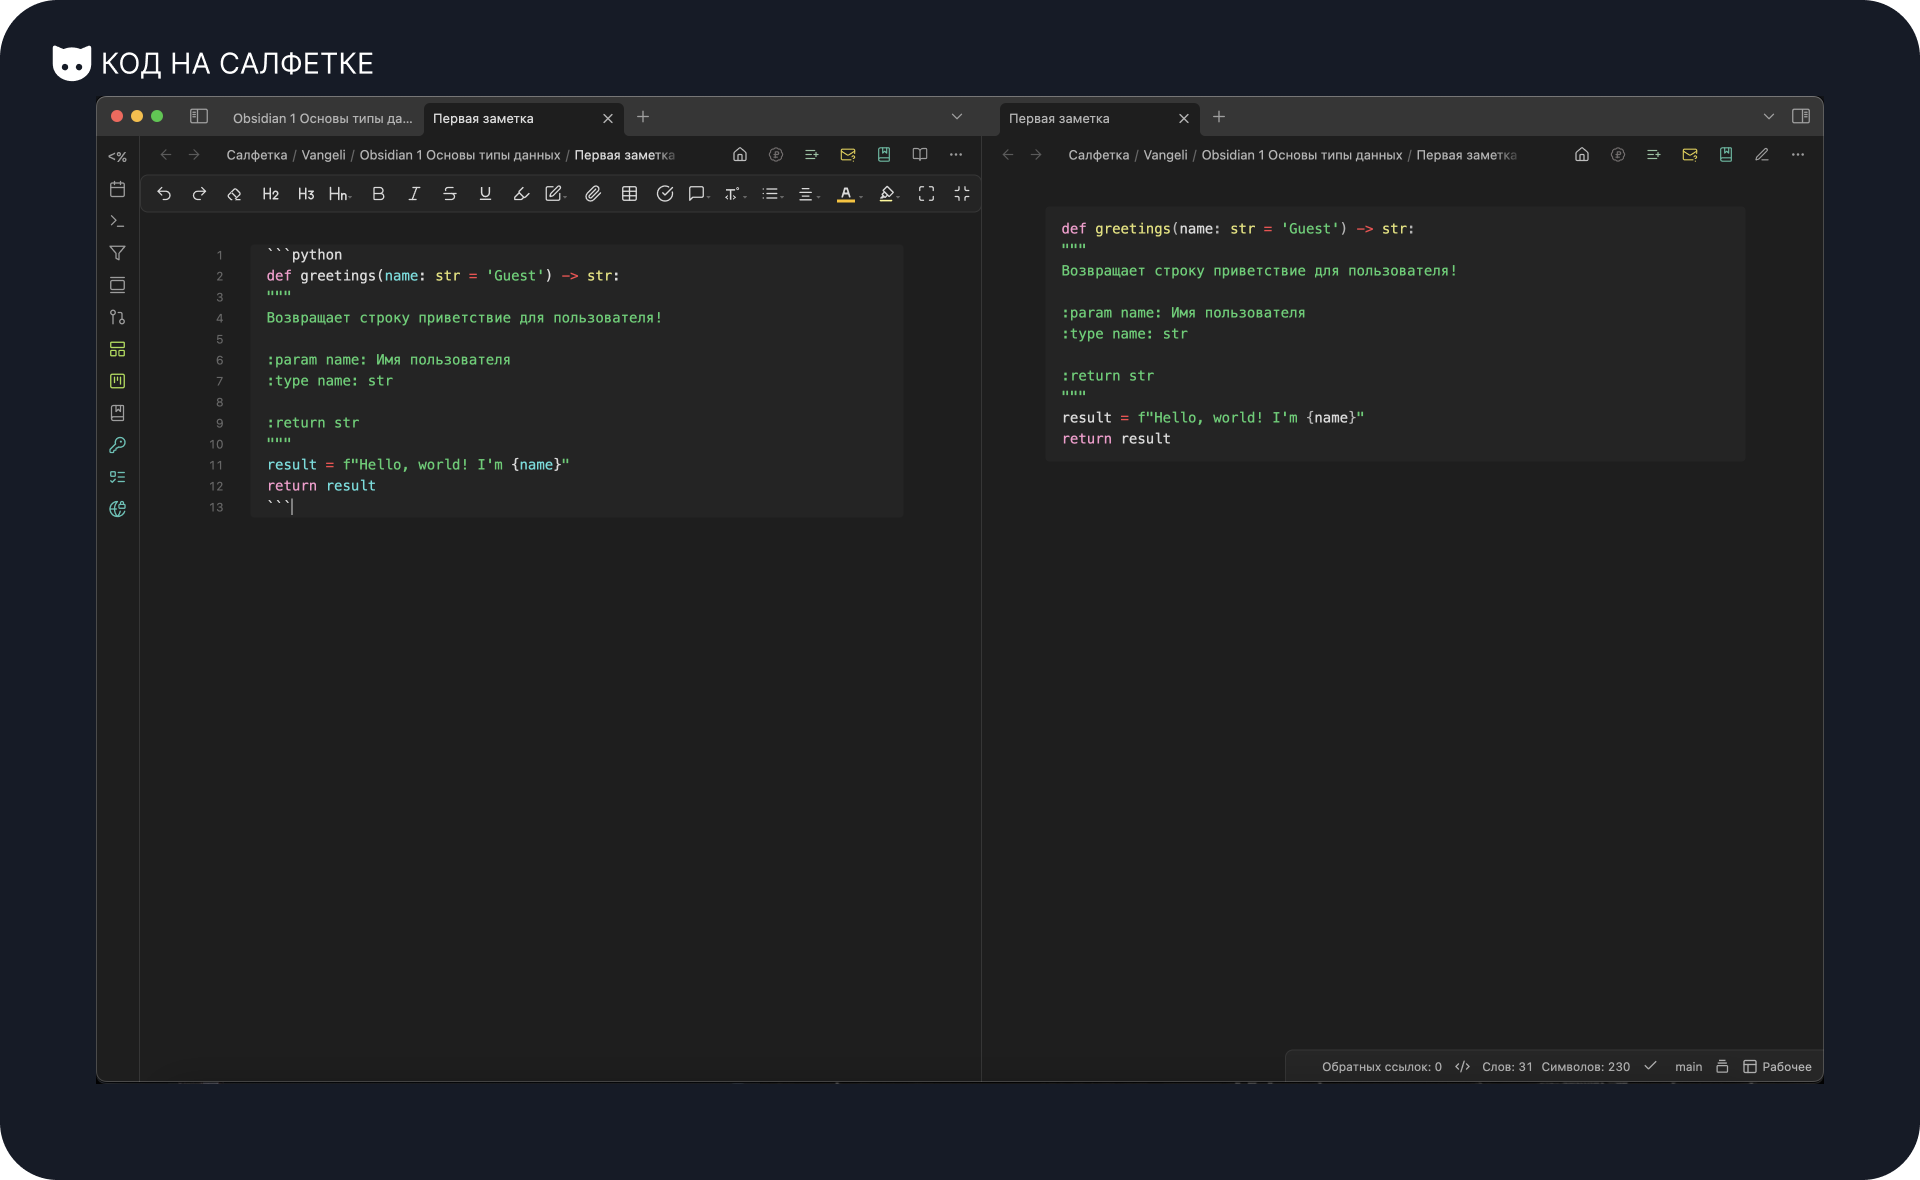Switch to Obsidian 1 Основы типы tab
Viewport: 1920px width, 1180px height.
322,118
